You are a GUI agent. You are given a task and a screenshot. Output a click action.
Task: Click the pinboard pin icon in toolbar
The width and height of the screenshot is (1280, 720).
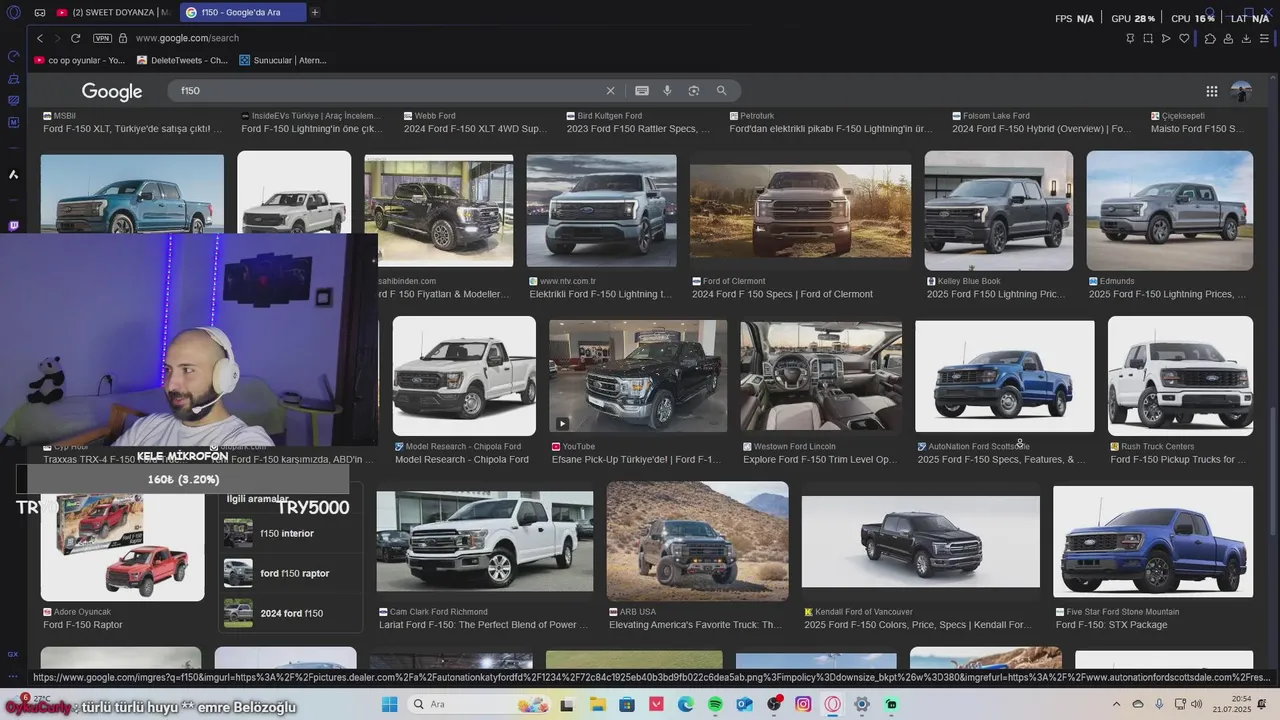[x=1130, y=38]
